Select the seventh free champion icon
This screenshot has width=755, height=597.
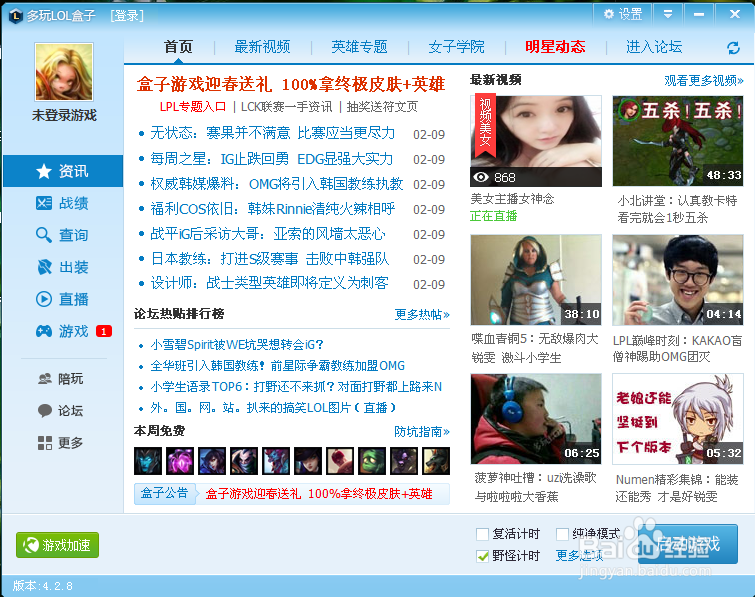(340, 461)
